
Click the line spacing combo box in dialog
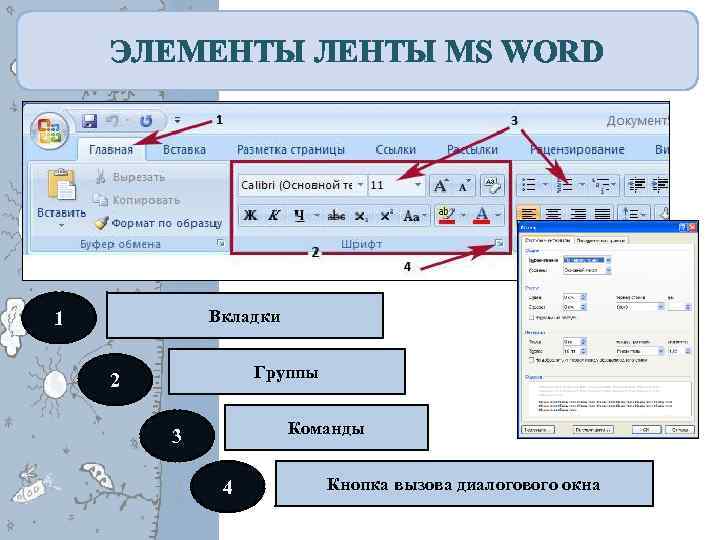[x=640, y=351]
